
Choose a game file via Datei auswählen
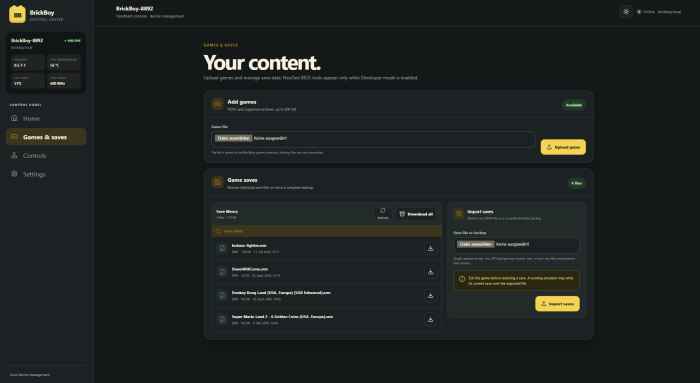click(x=233, y=138)
